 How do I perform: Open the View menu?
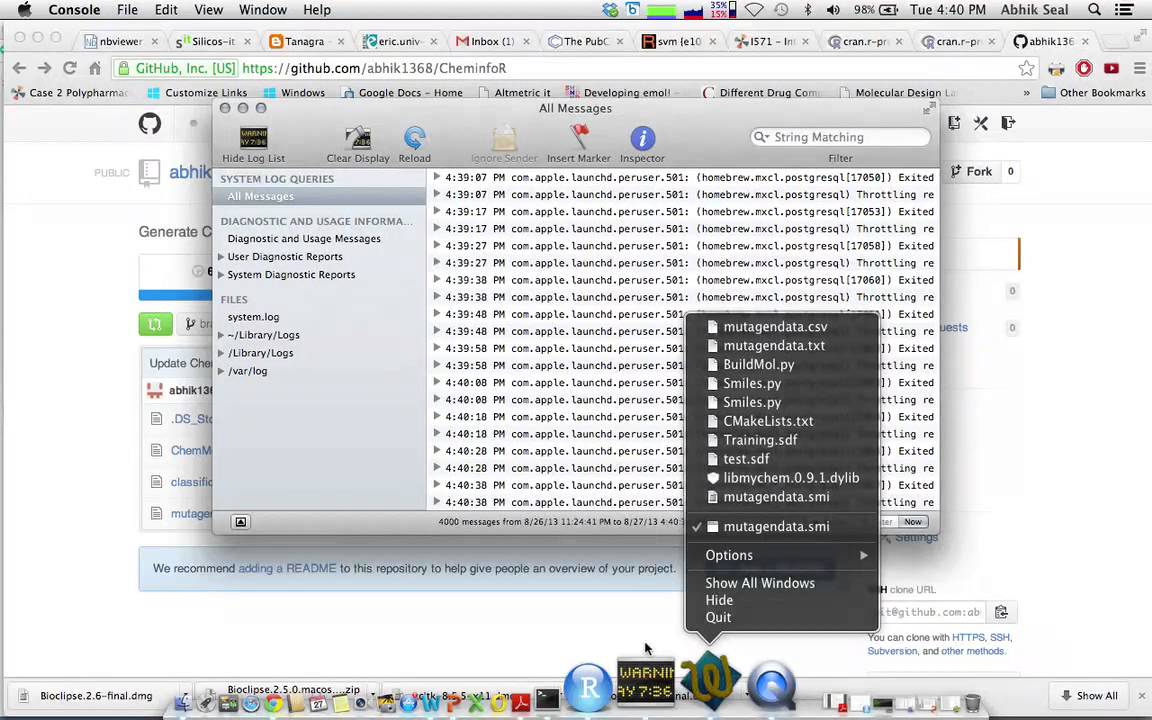[x=209, y=10]
